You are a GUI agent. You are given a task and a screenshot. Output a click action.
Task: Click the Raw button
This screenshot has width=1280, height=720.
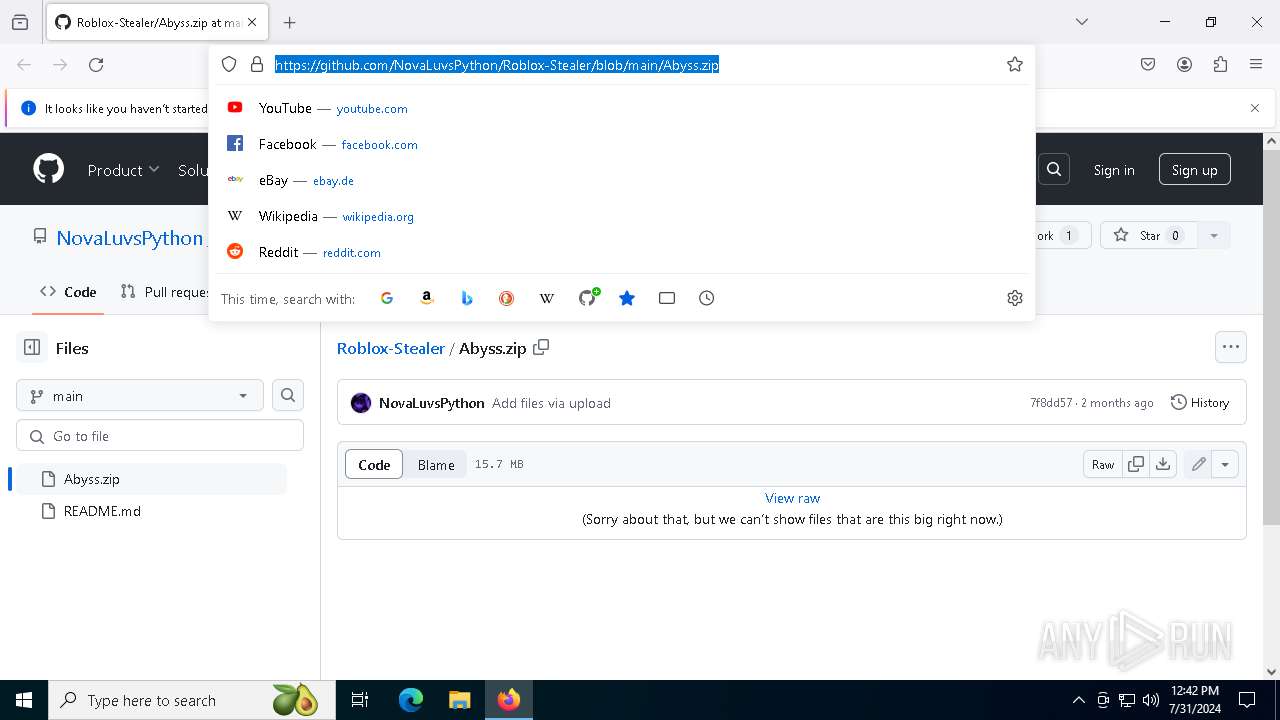coord(1103,464)
